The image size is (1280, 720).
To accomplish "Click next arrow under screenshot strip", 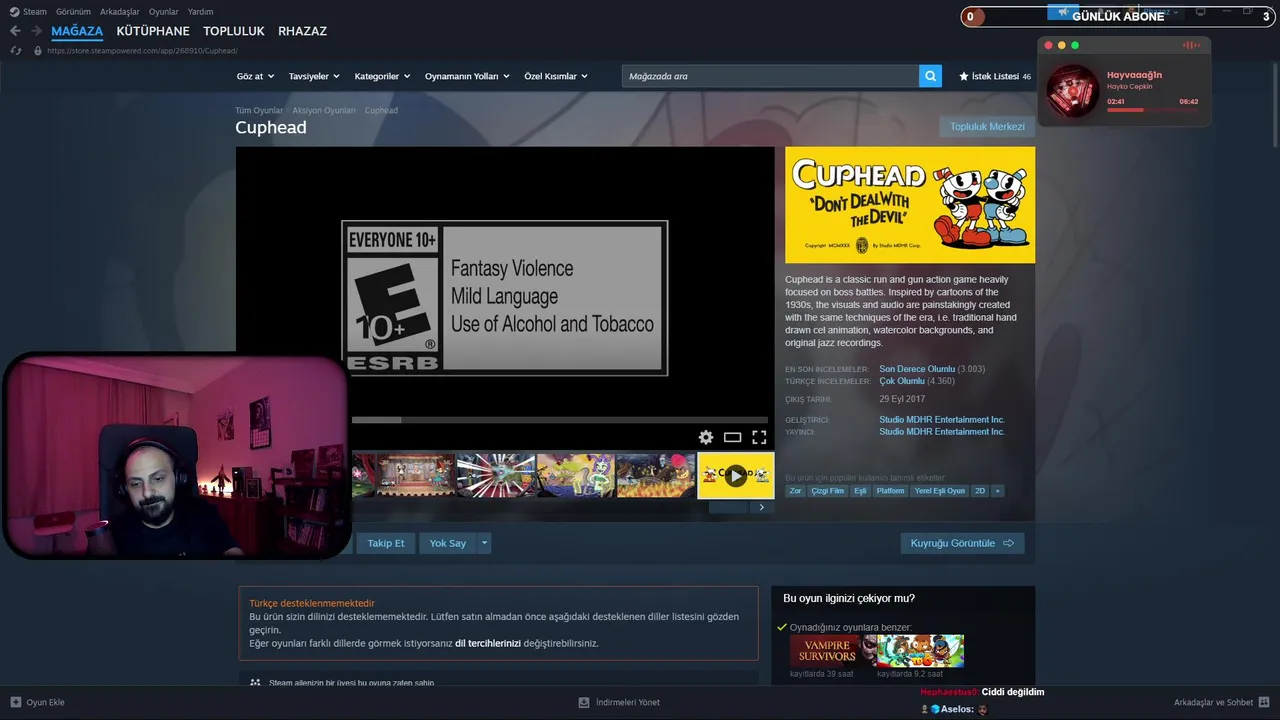I will point(761,507).
